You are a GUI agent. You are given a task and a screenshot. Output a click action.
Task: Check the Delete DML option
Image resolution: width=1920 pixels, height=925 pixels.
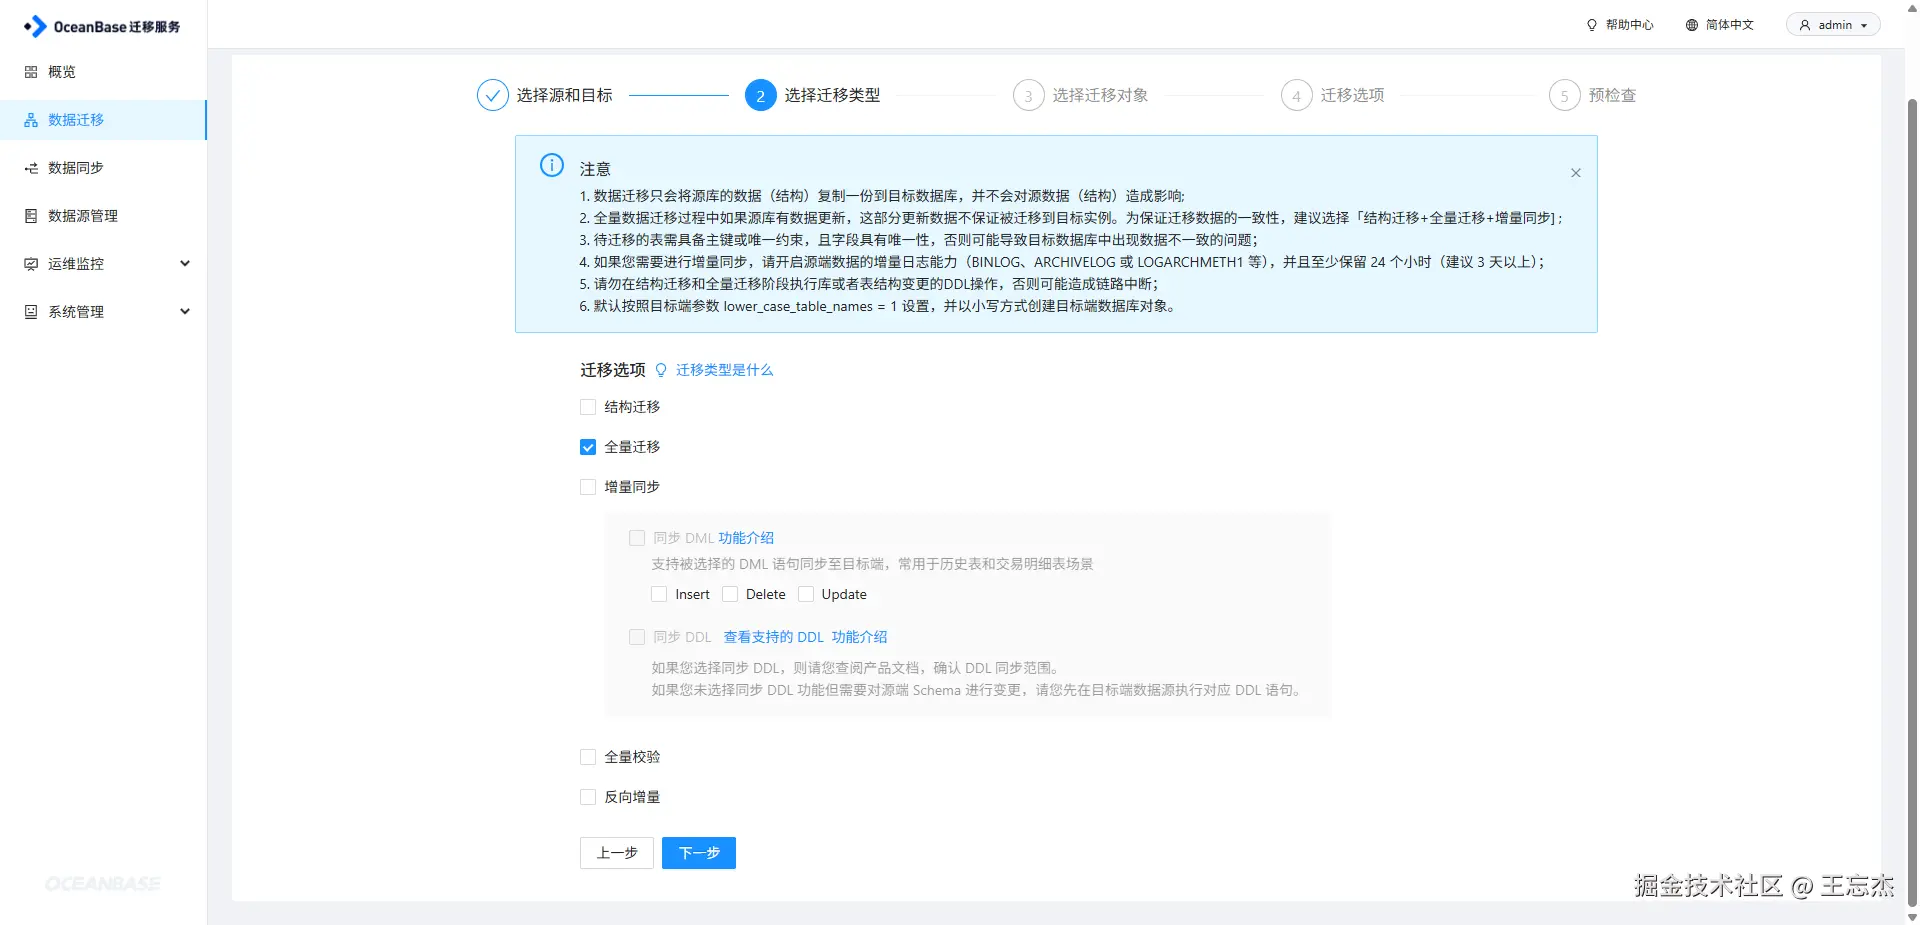(730, 594)
